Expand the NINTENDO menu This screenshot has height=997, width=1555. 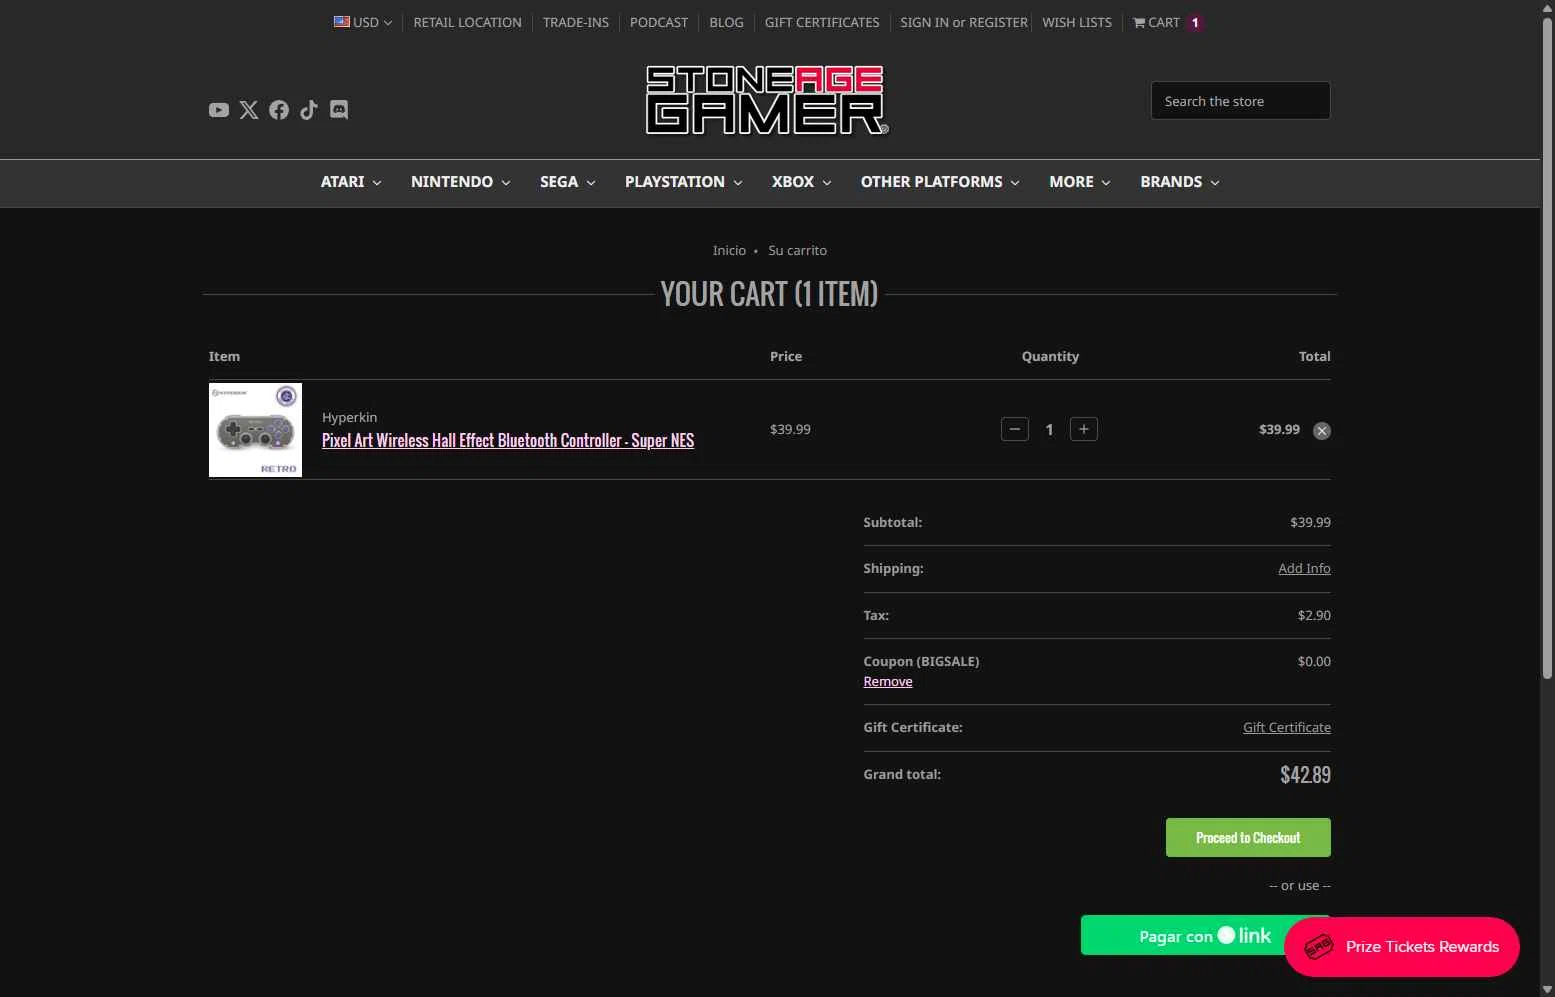[x=461, y=182]
